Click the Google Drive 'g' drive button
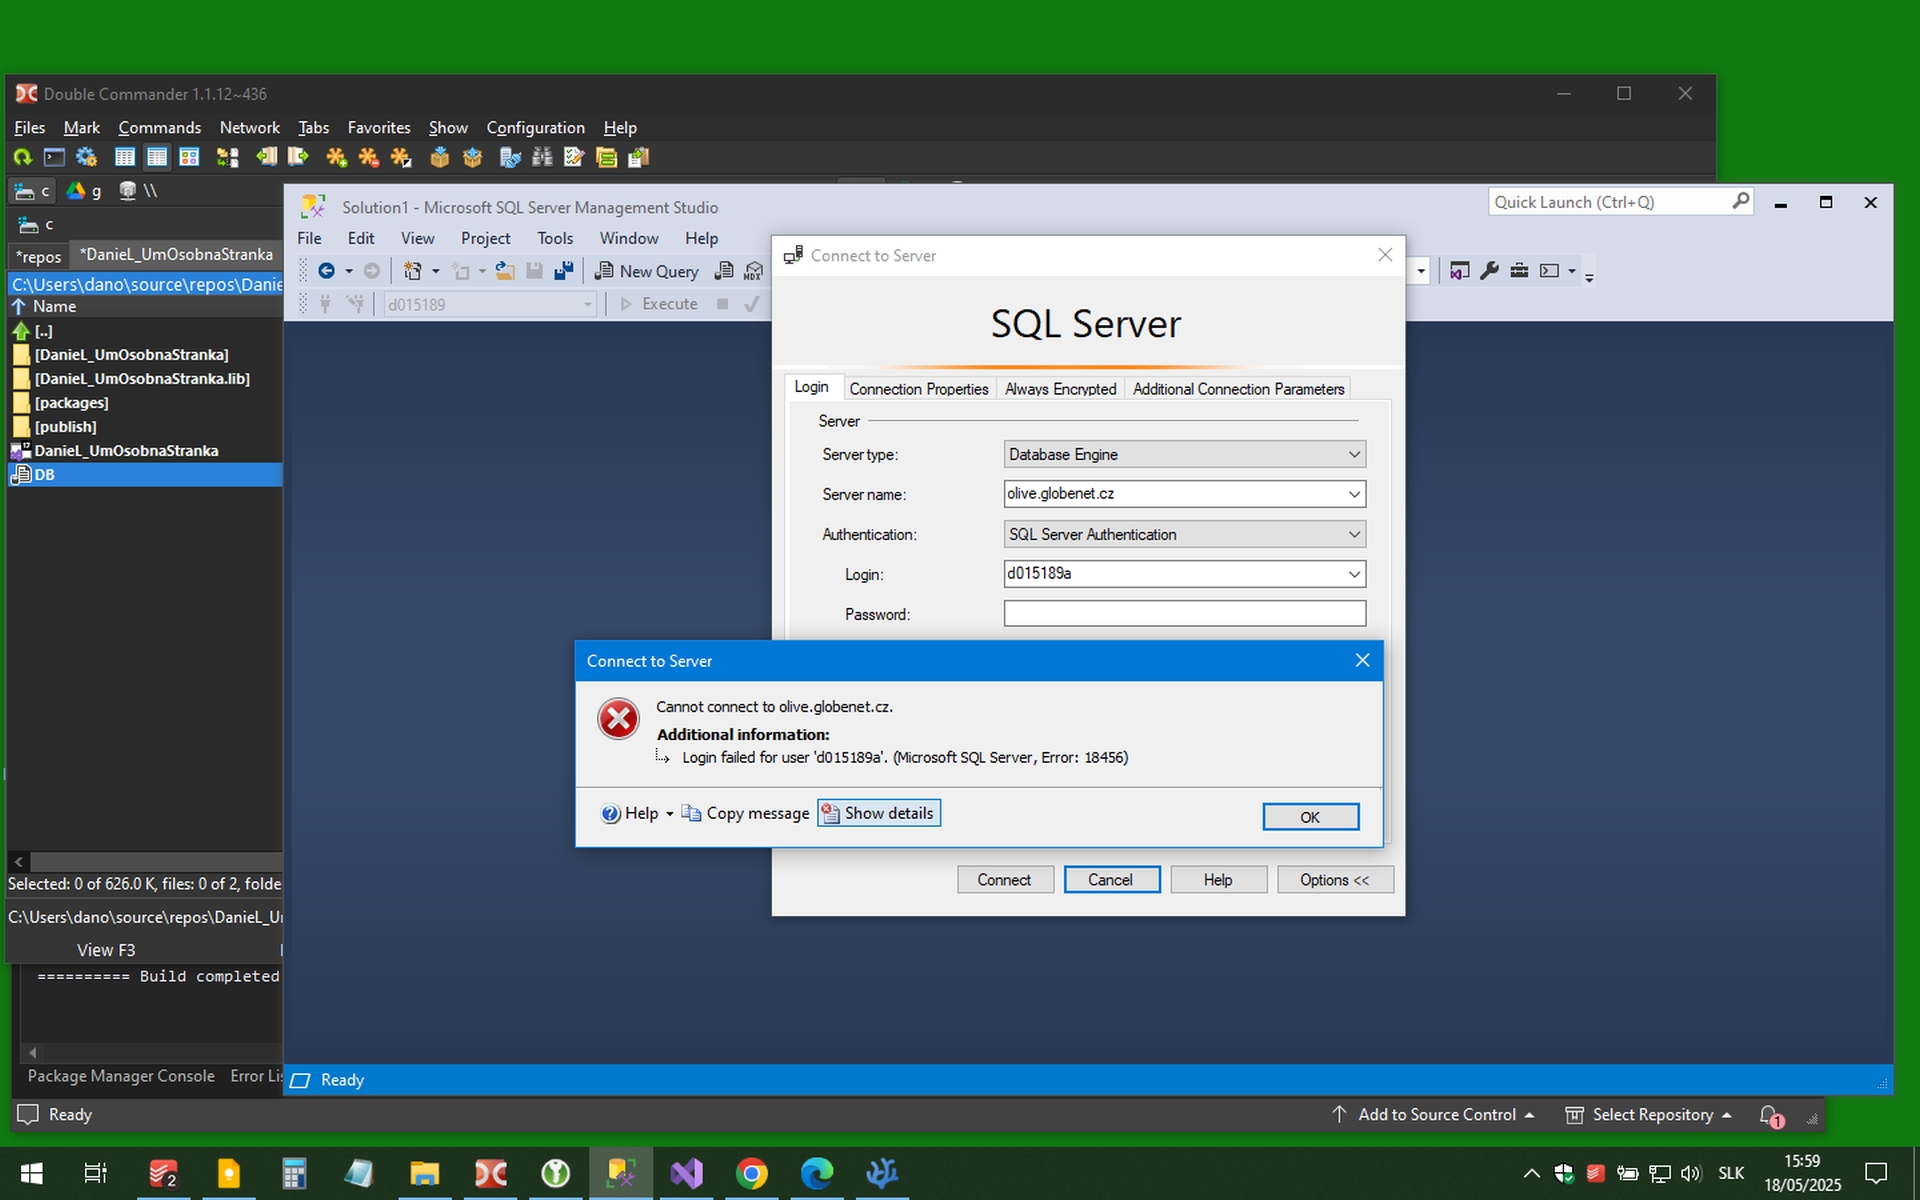This screenshot has width=1920, height=1200. tap(84, 191)
